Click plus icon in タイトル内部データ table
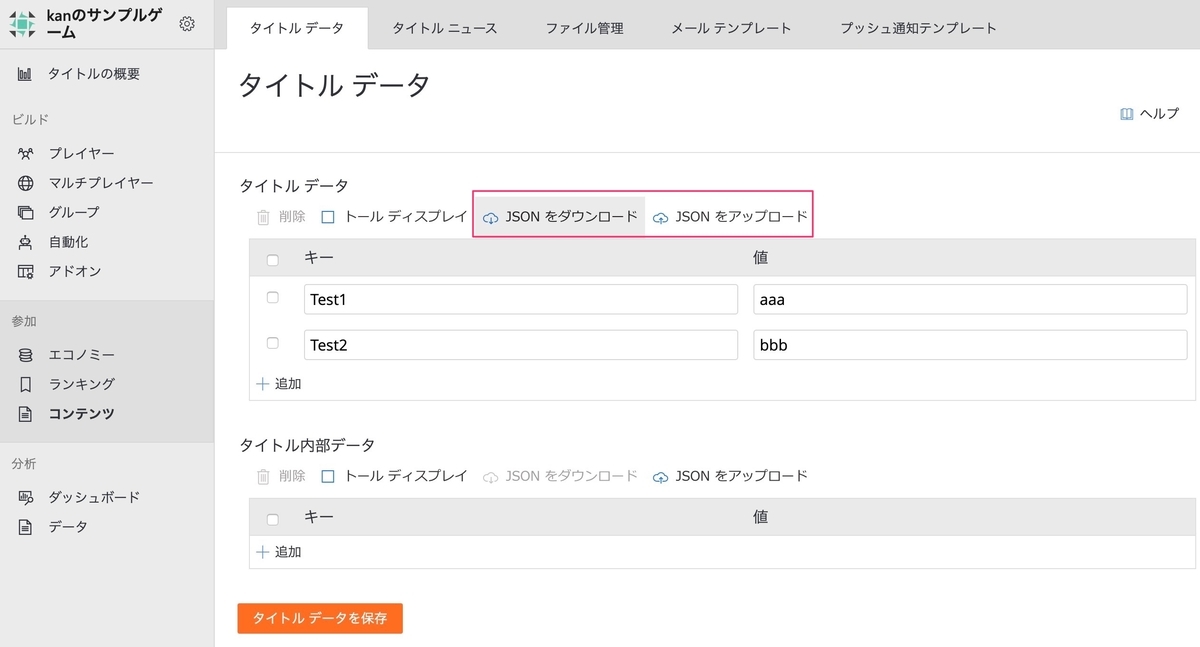1200x647 pixels. coord(263,552)
